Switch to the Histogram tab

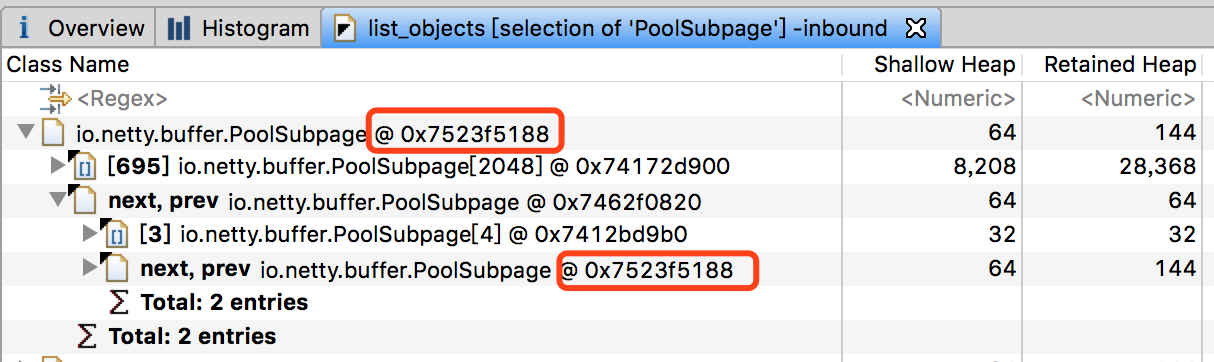coord(238,28)
